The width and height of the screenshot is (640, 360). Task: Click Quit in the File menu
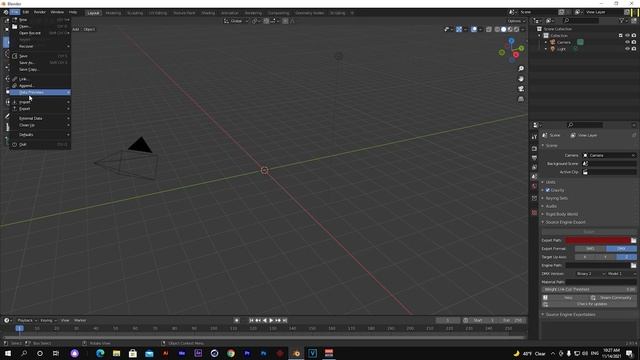click(x=40, y=144)
